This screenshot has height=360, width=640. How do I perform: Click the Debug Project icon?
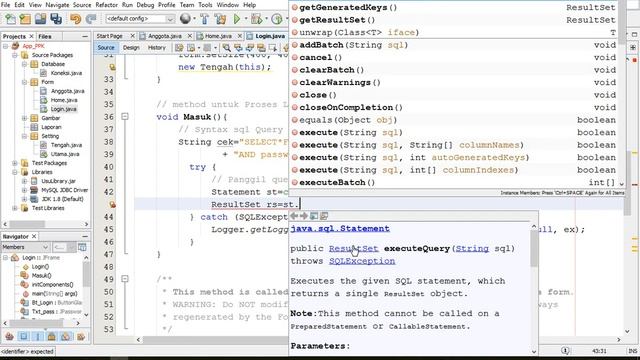257,19
